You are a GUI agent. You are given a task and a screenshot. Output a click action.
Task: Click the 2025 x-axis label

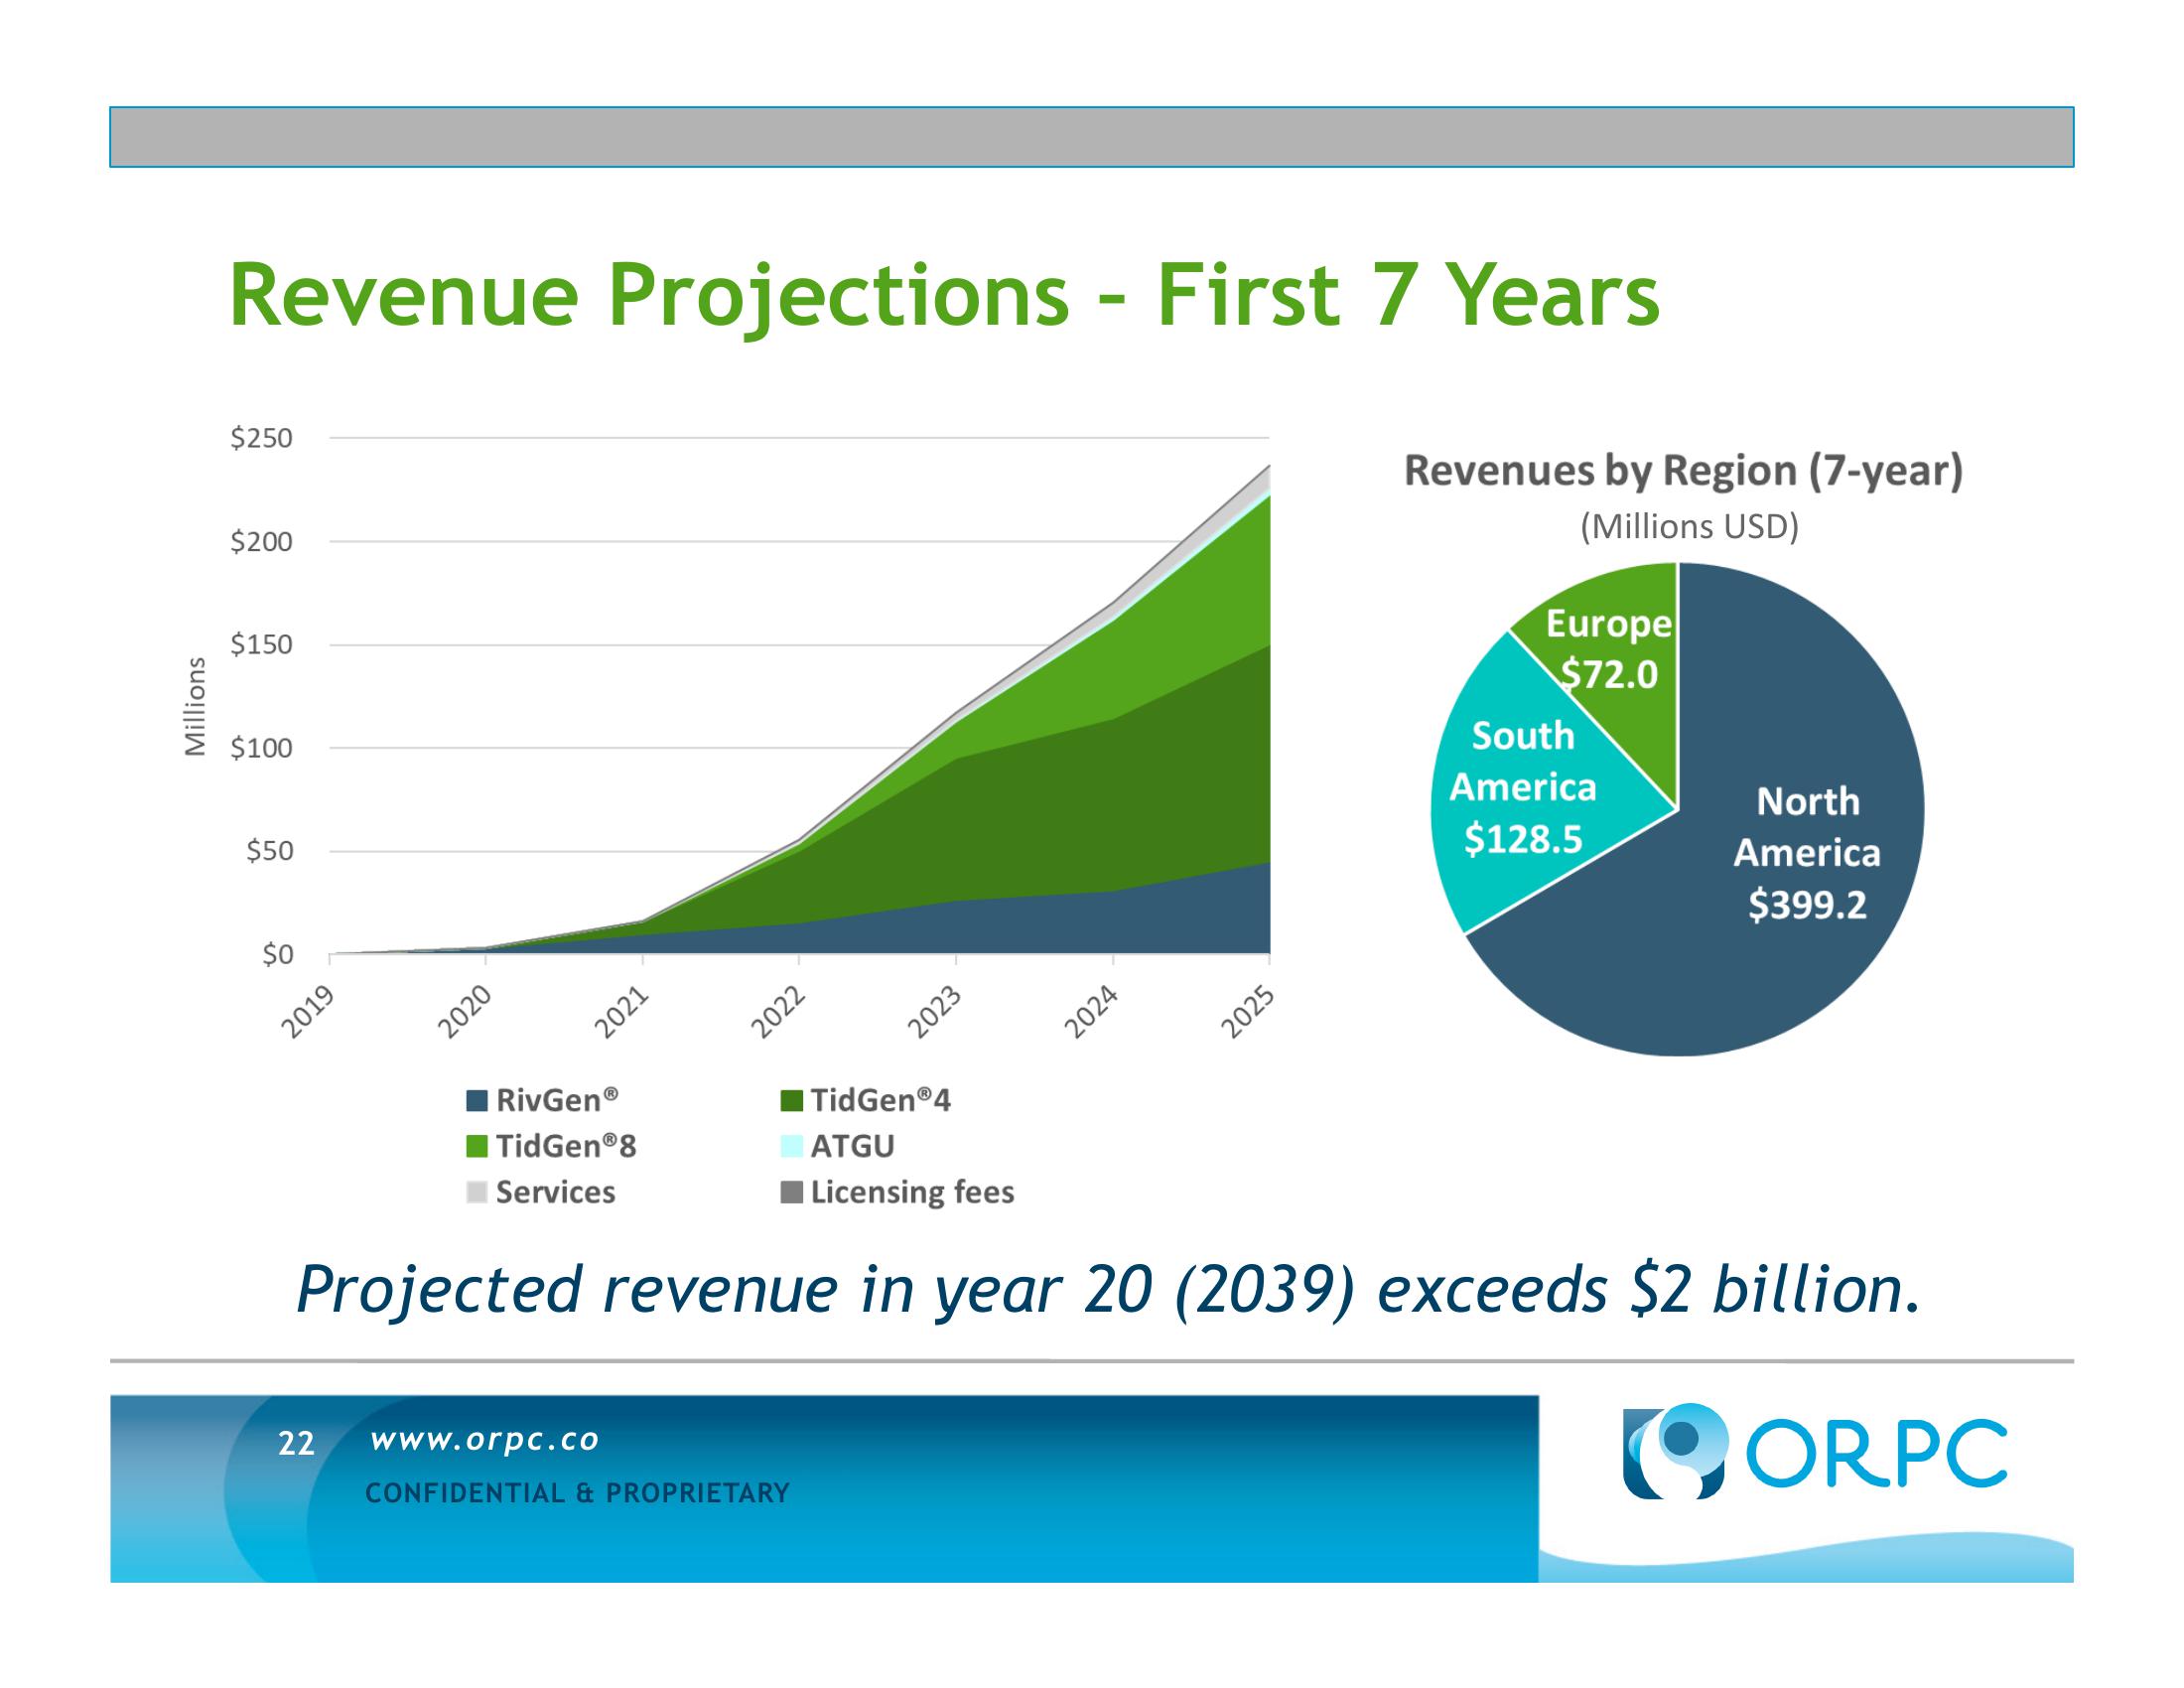point(1248,1011)
